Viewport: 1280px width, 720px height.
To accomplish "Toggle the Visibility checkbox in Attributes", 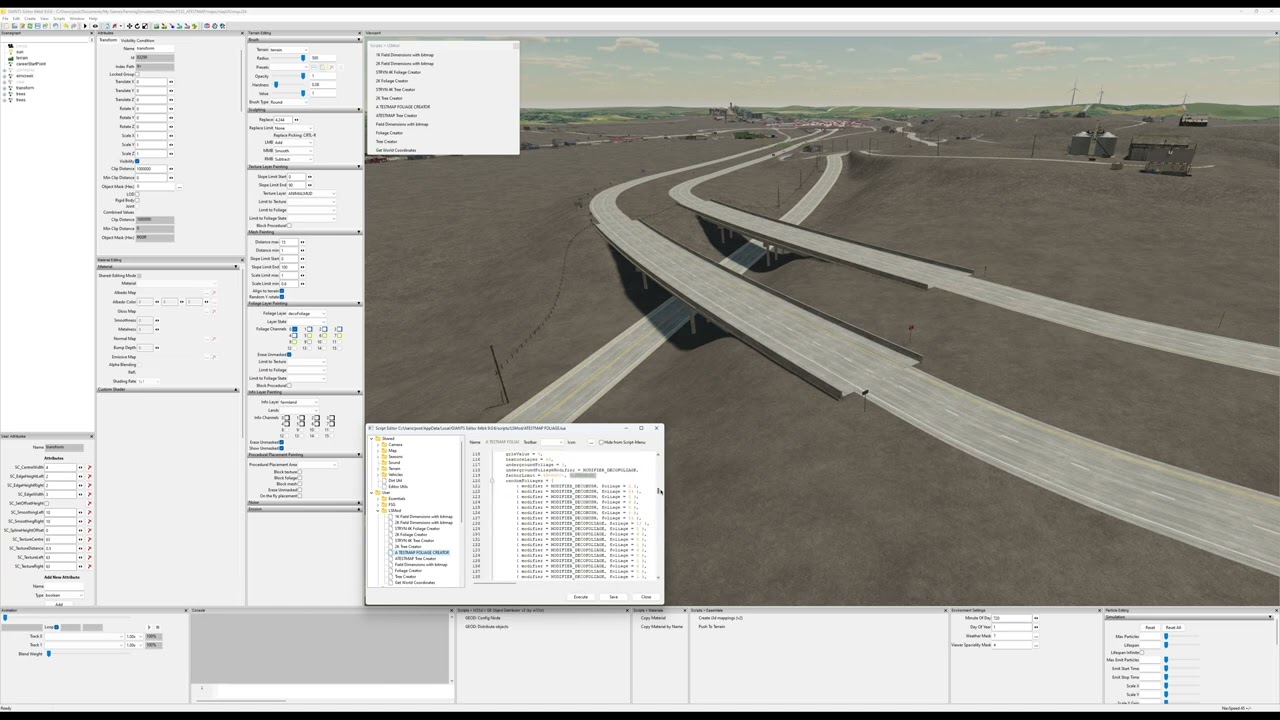I will (x=137, y=161).
